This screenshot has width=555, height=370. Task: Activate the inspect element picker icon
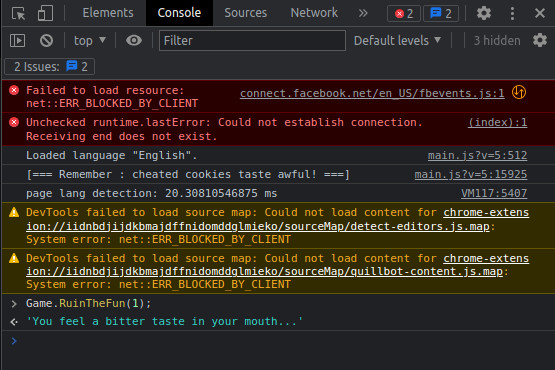coord(18,13)
